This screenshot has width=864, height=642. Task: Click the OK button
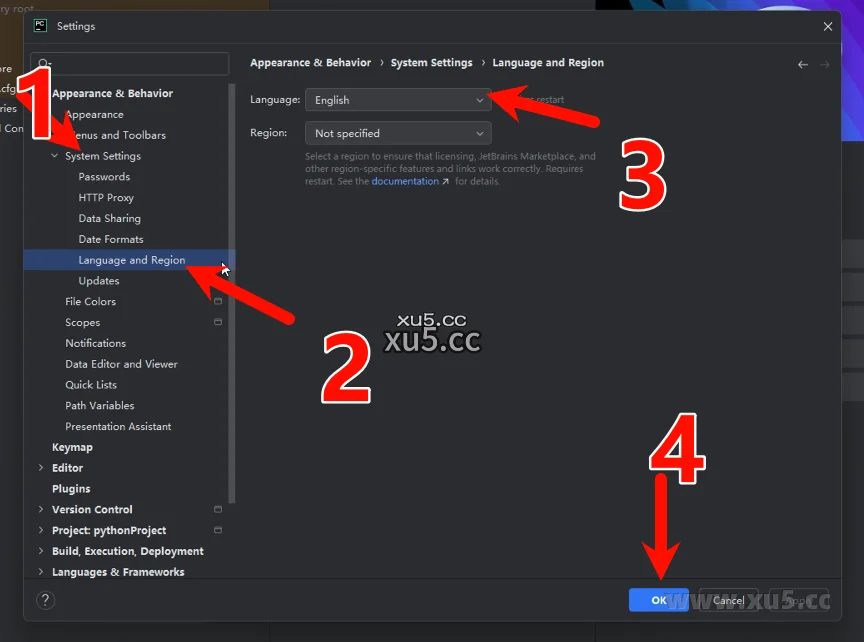click(x=658, y=600)
